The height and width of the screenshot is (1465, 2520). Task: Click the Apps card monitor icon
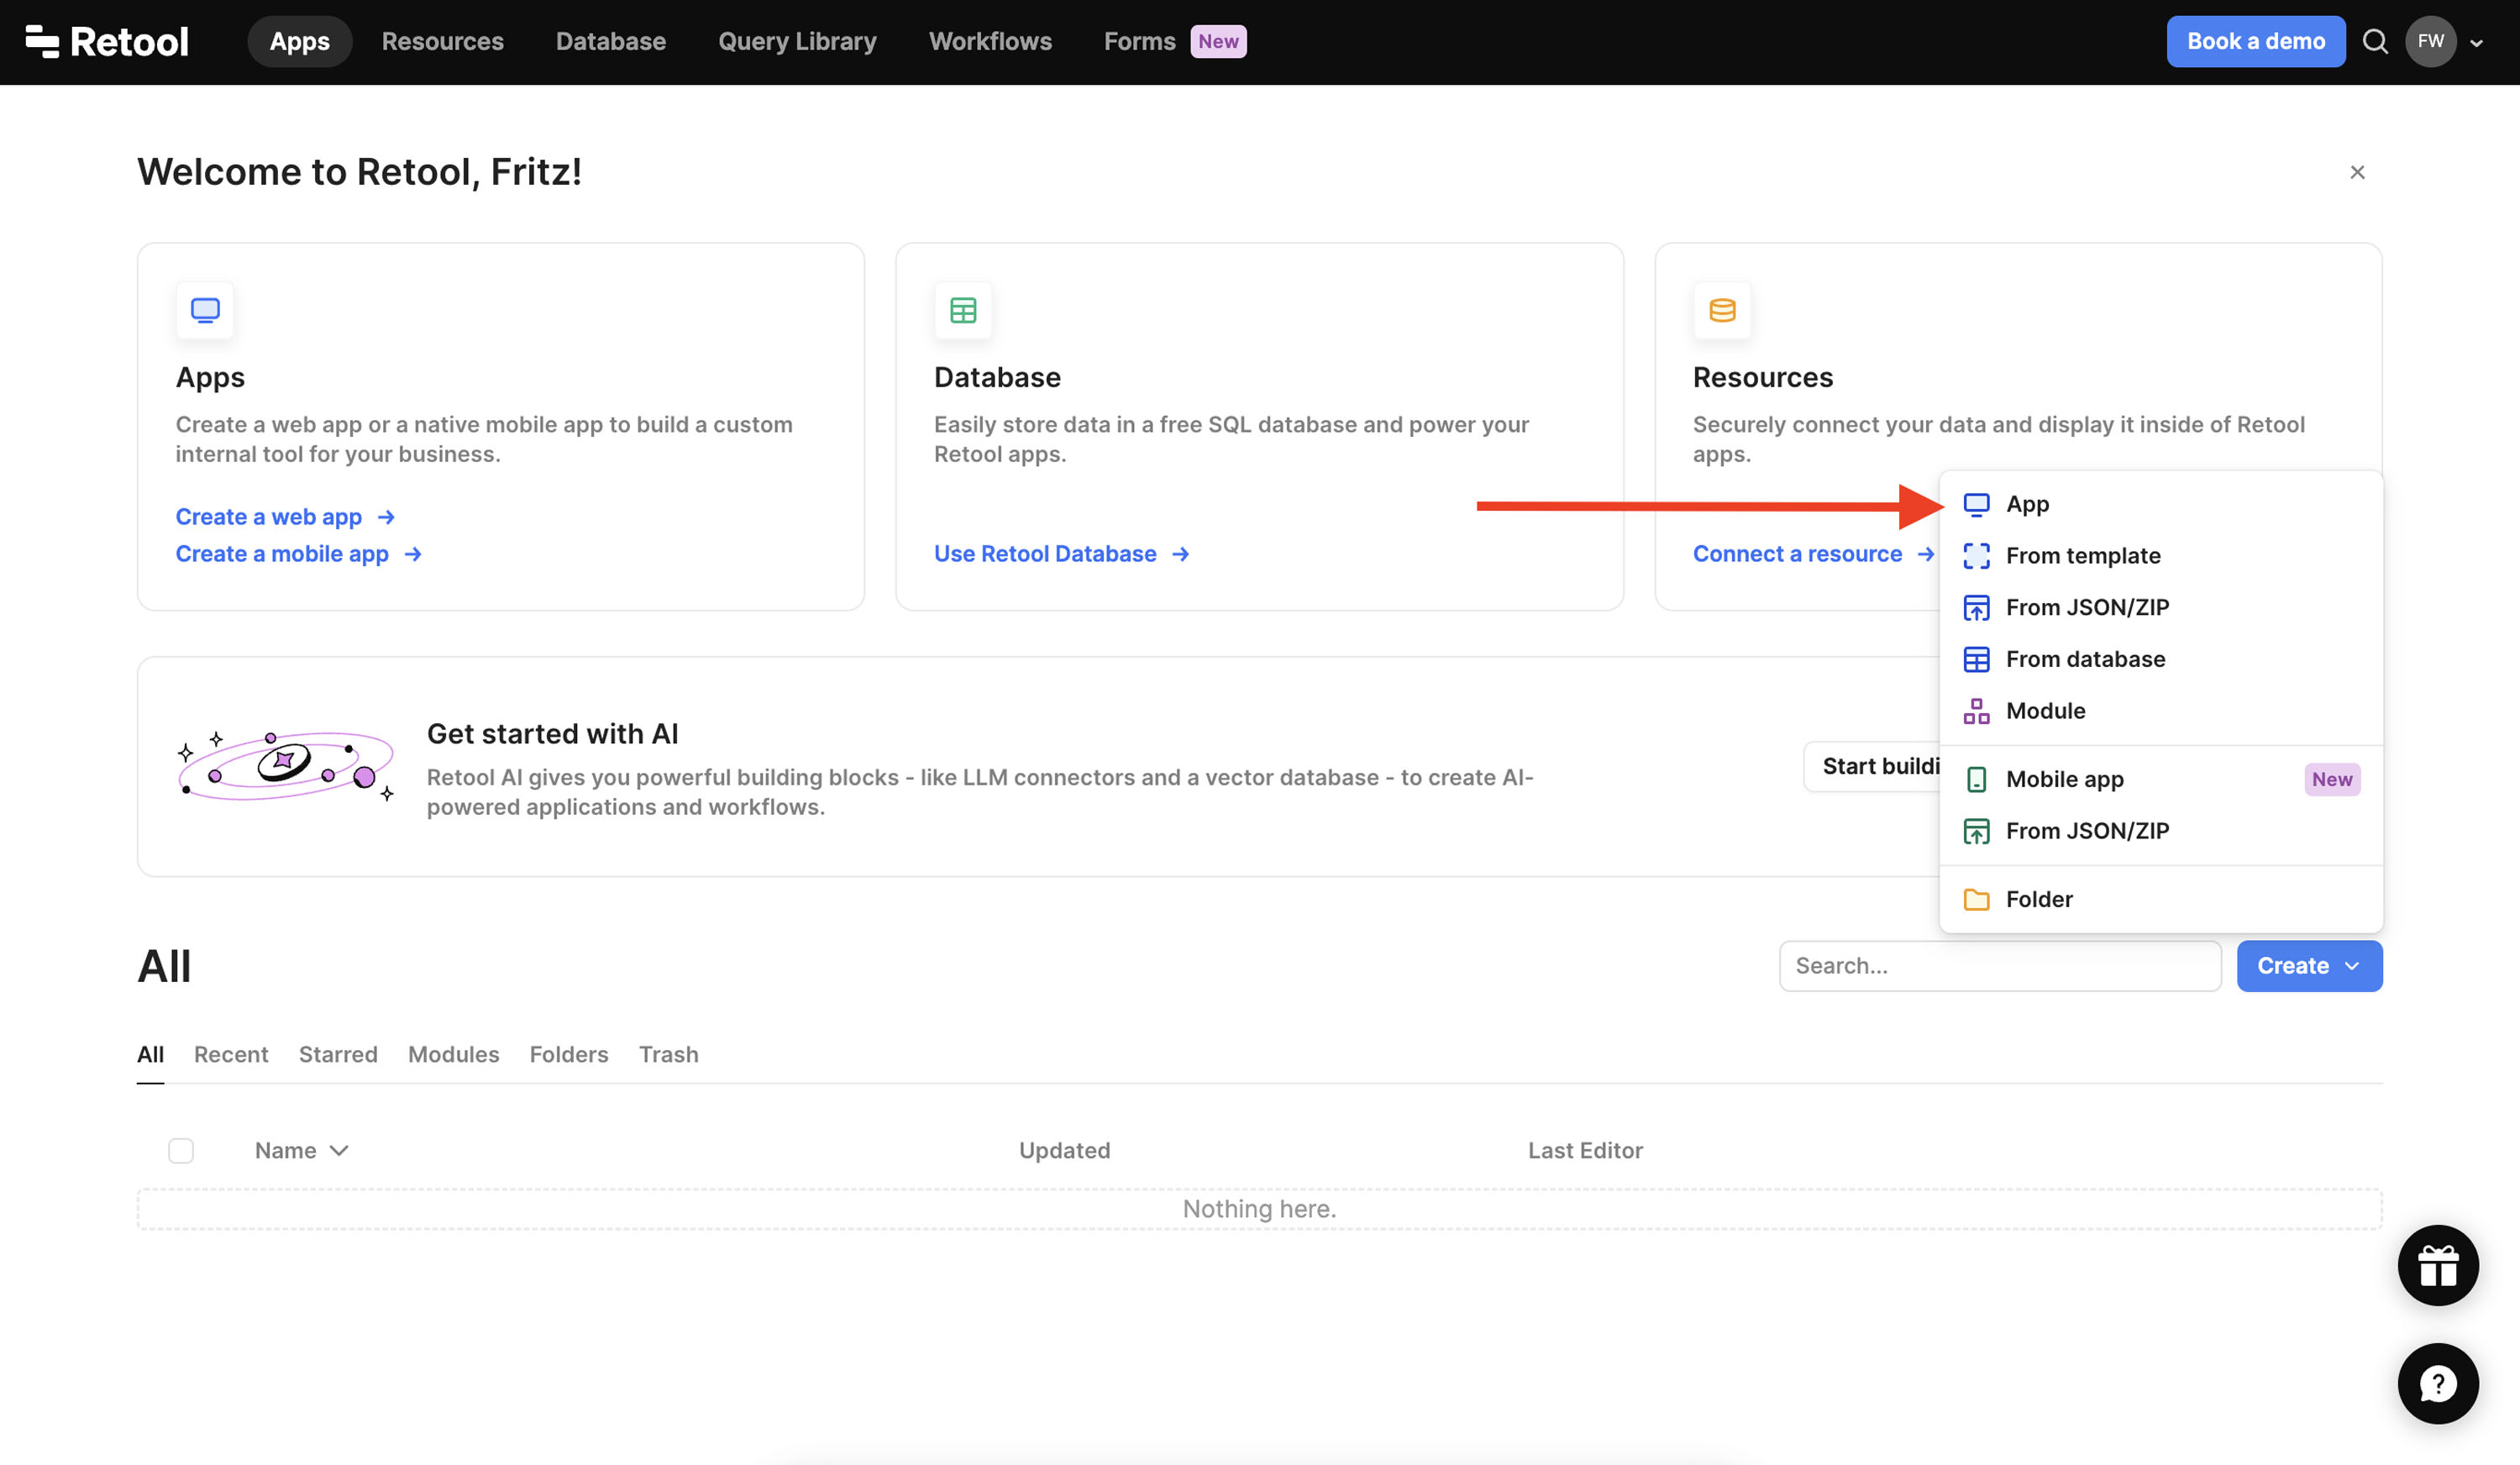point(205,310)
